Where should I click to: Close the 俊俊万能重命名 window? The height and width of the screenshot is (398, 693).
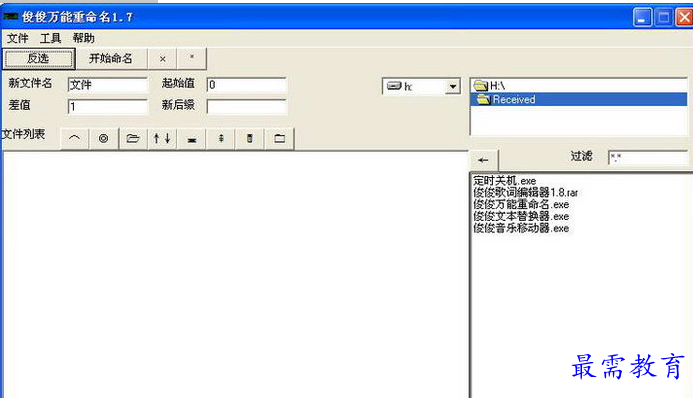pos(684,17)
